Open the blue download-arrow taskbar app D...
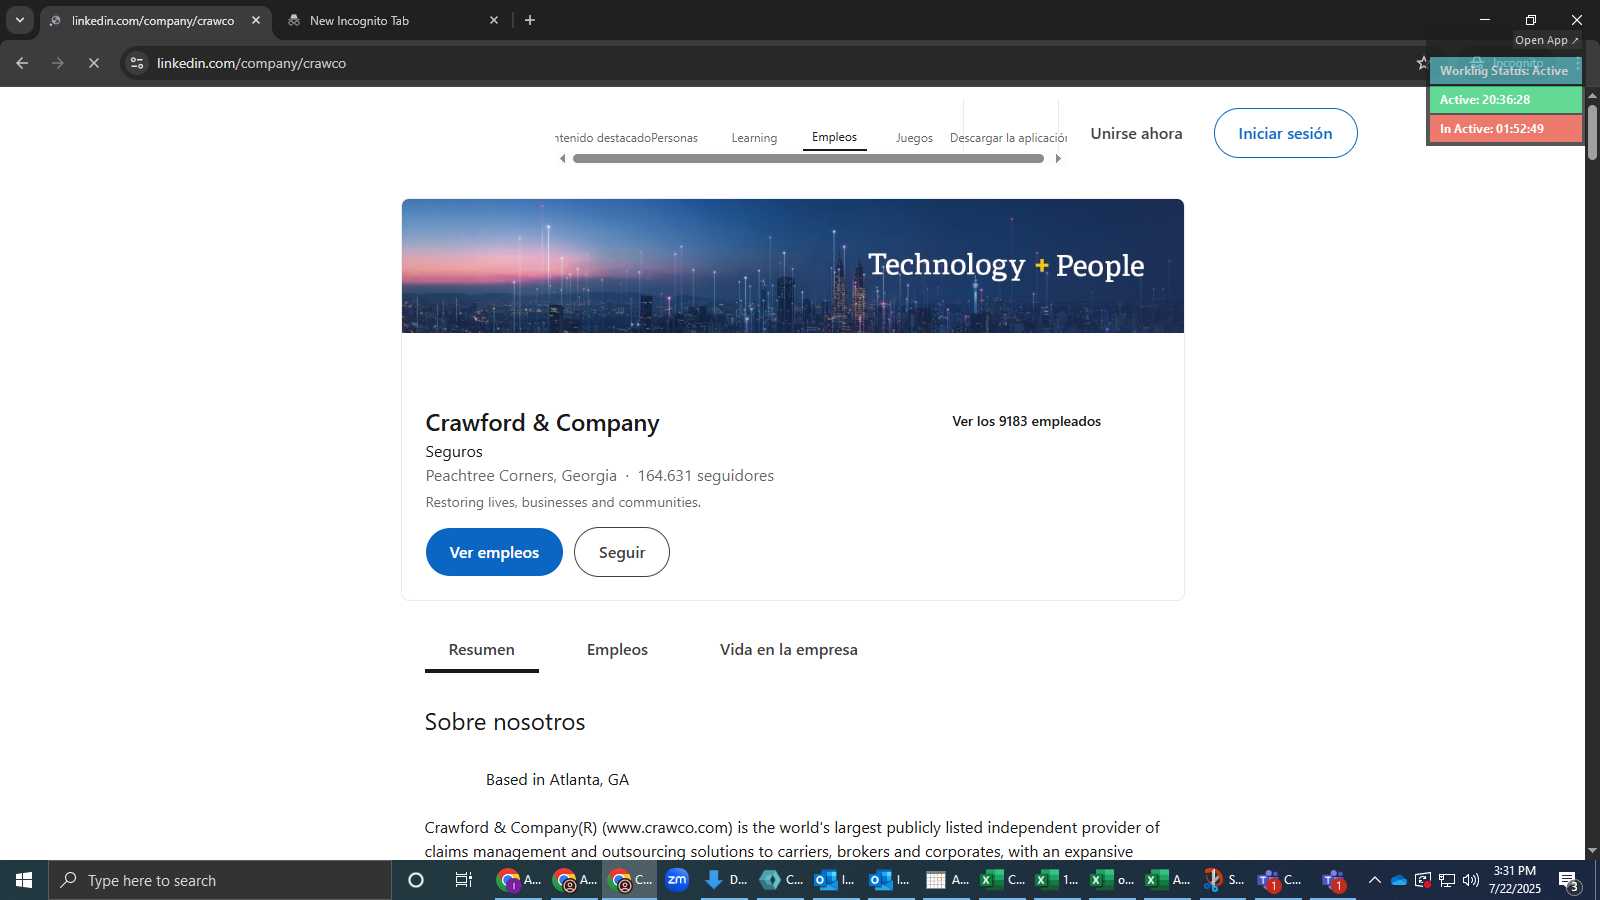1600x900 pixels. pyautogui.click(x=727, y=880)
